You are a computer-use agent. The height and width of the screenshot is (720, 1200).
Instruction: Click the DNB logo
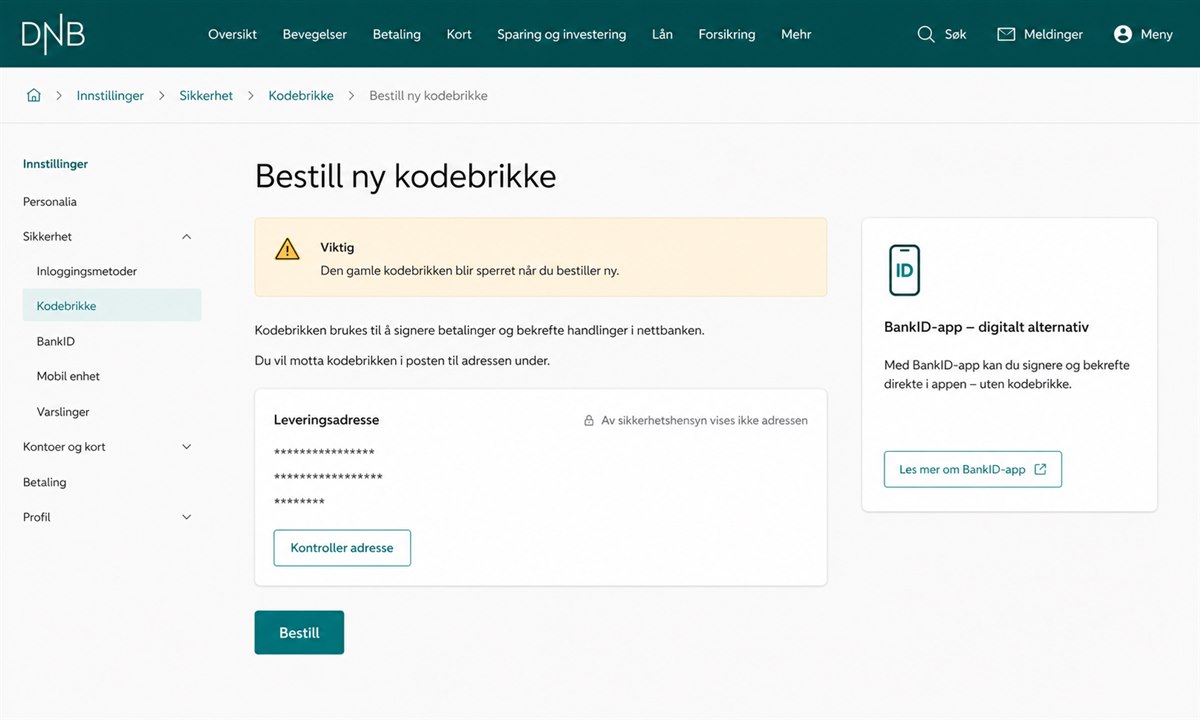(53, 34)
